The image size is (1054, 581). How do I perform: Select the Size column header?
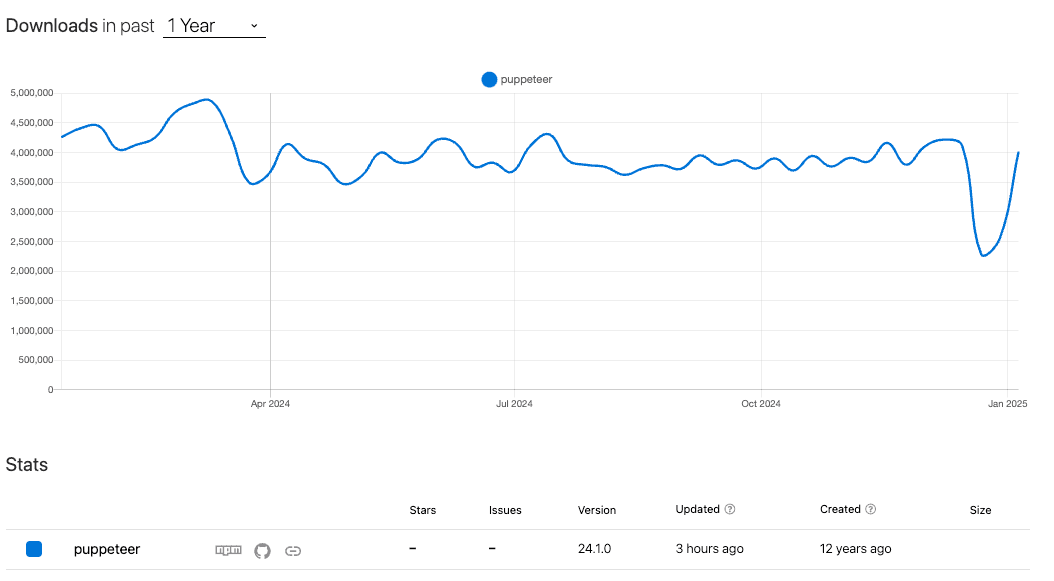pos(980,510)
